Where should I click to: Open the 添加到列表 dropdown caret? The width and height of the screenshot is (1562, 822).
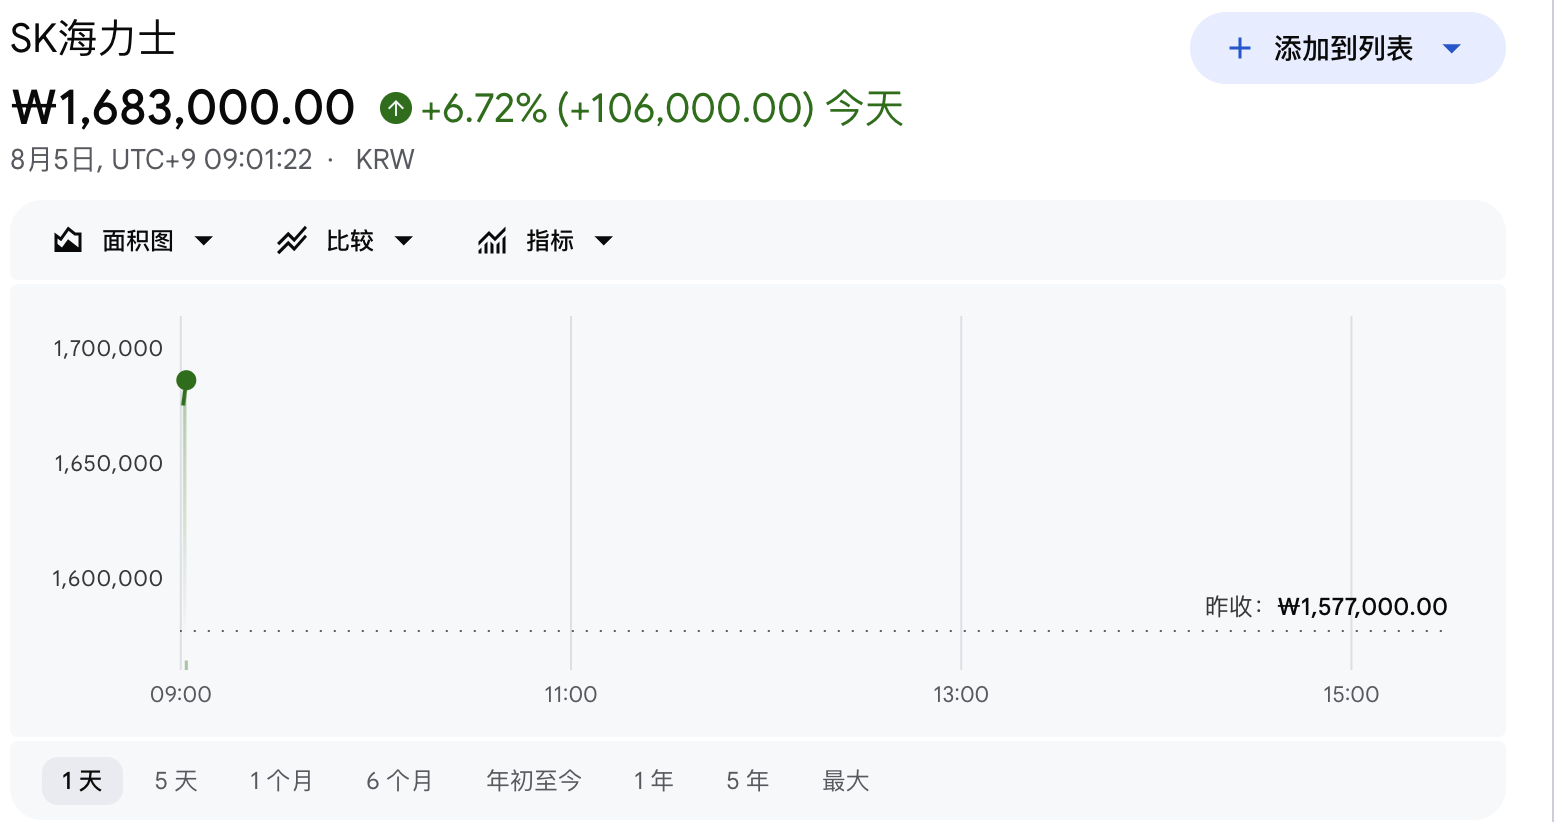pyautogui.click(x=1452, y=48)
